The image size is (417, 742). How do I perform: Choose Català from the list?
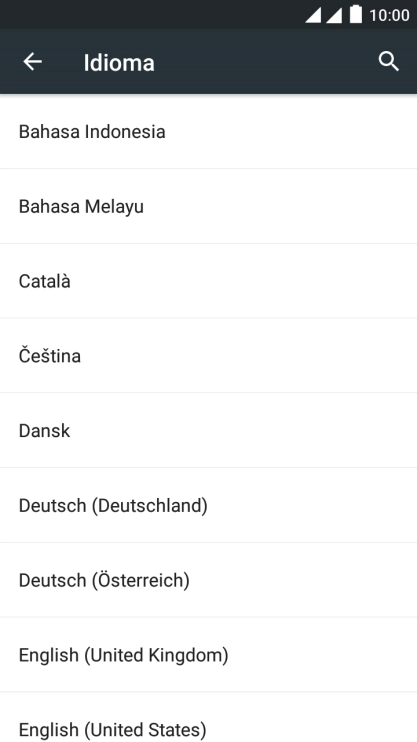pos(208,281)
